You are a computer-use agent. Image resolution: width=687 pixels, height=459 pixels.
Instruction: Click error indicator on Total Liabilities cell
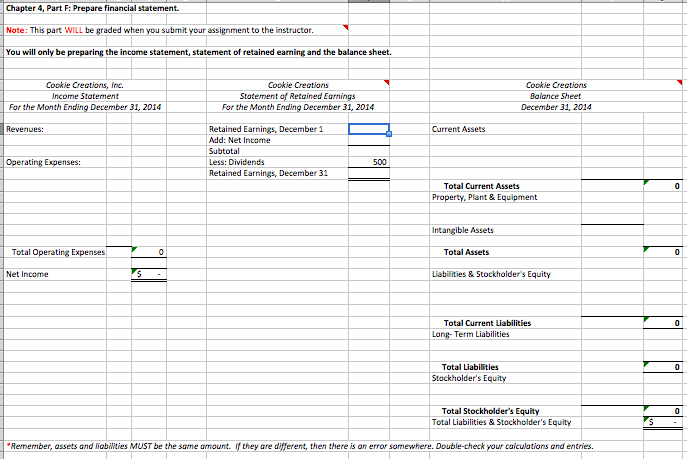coord(646,364)
